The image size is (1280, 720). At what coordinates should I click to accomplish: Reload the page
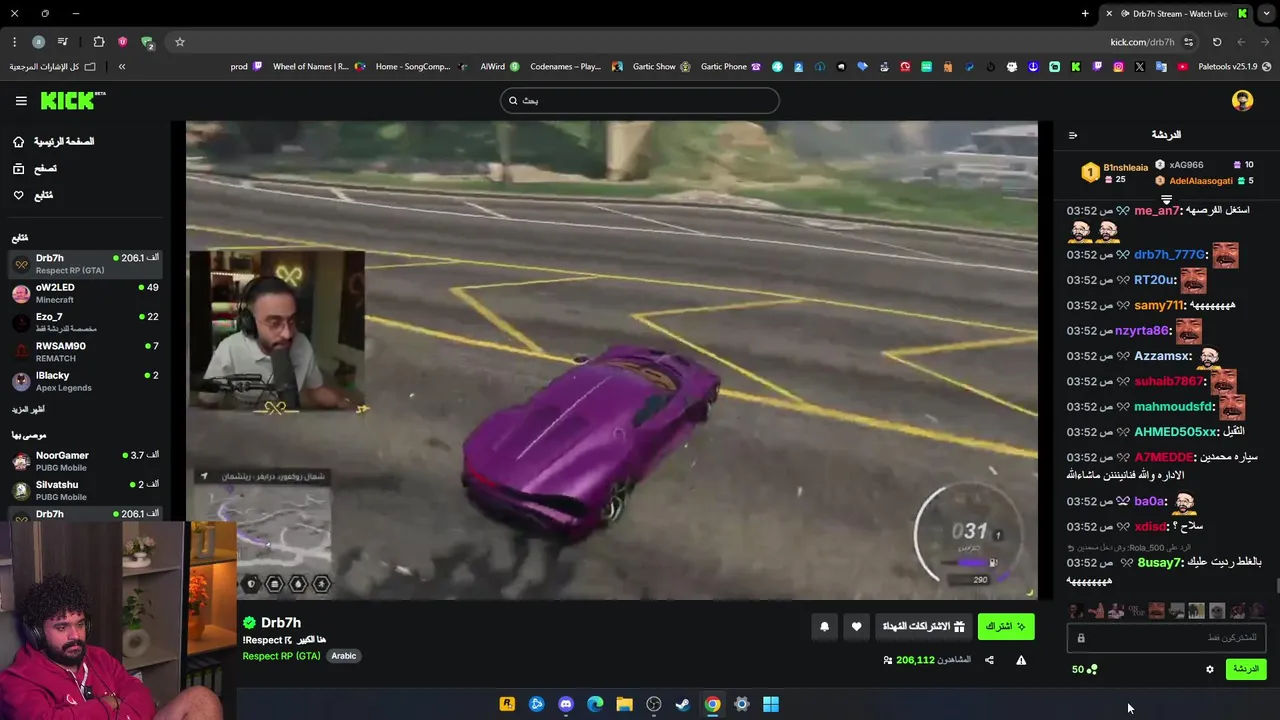point(1217,42)
